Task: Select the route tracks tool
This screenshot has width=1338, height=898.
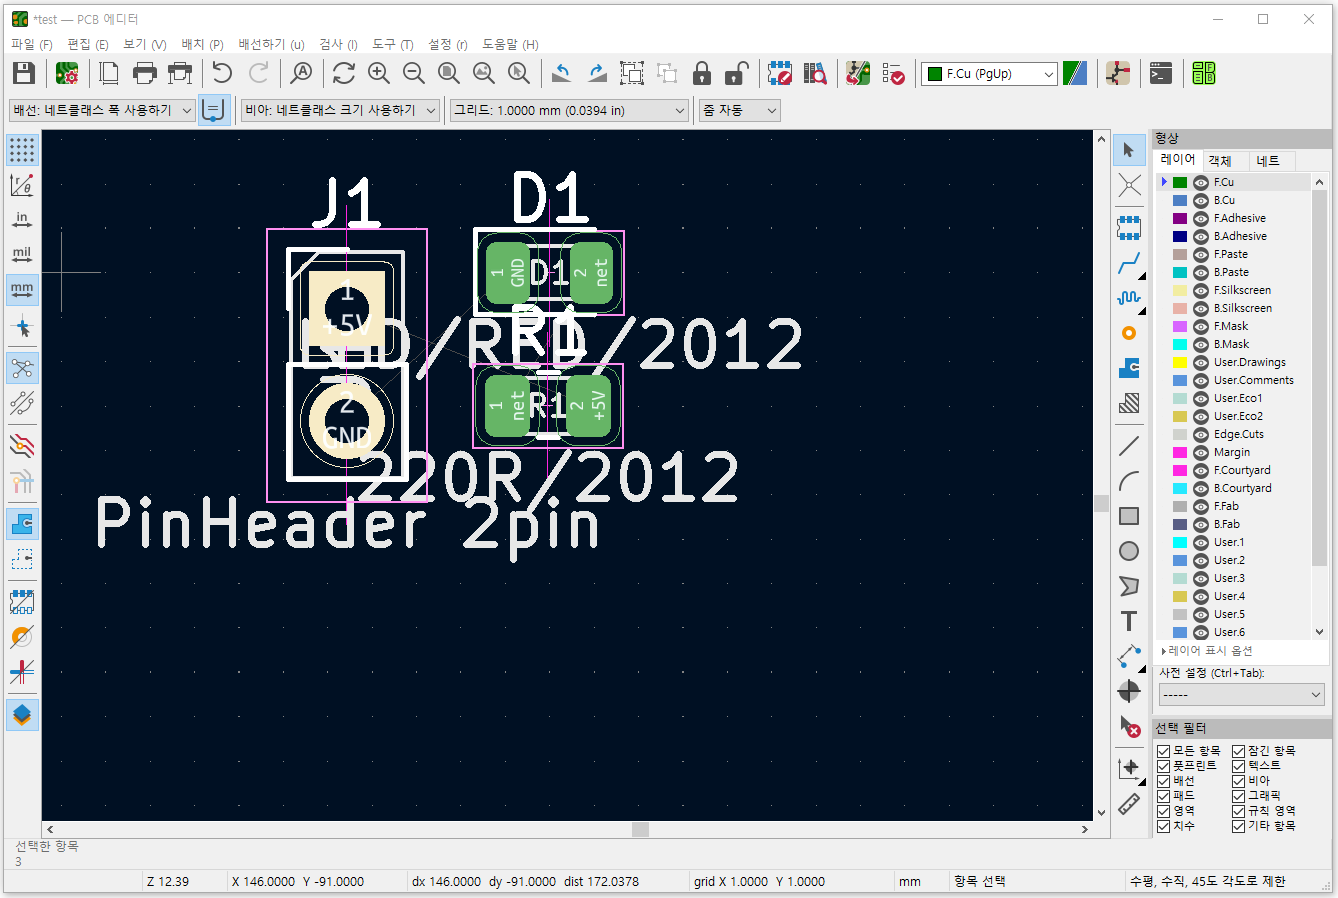Action: [1129, 264]
